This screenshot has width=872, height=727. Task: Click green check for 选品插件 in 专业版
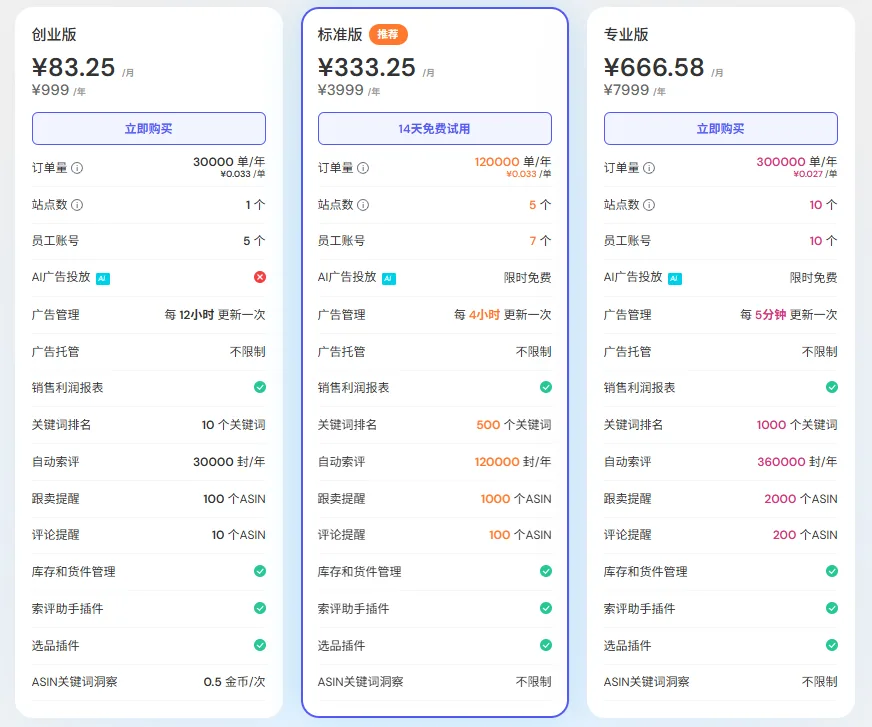831,645
